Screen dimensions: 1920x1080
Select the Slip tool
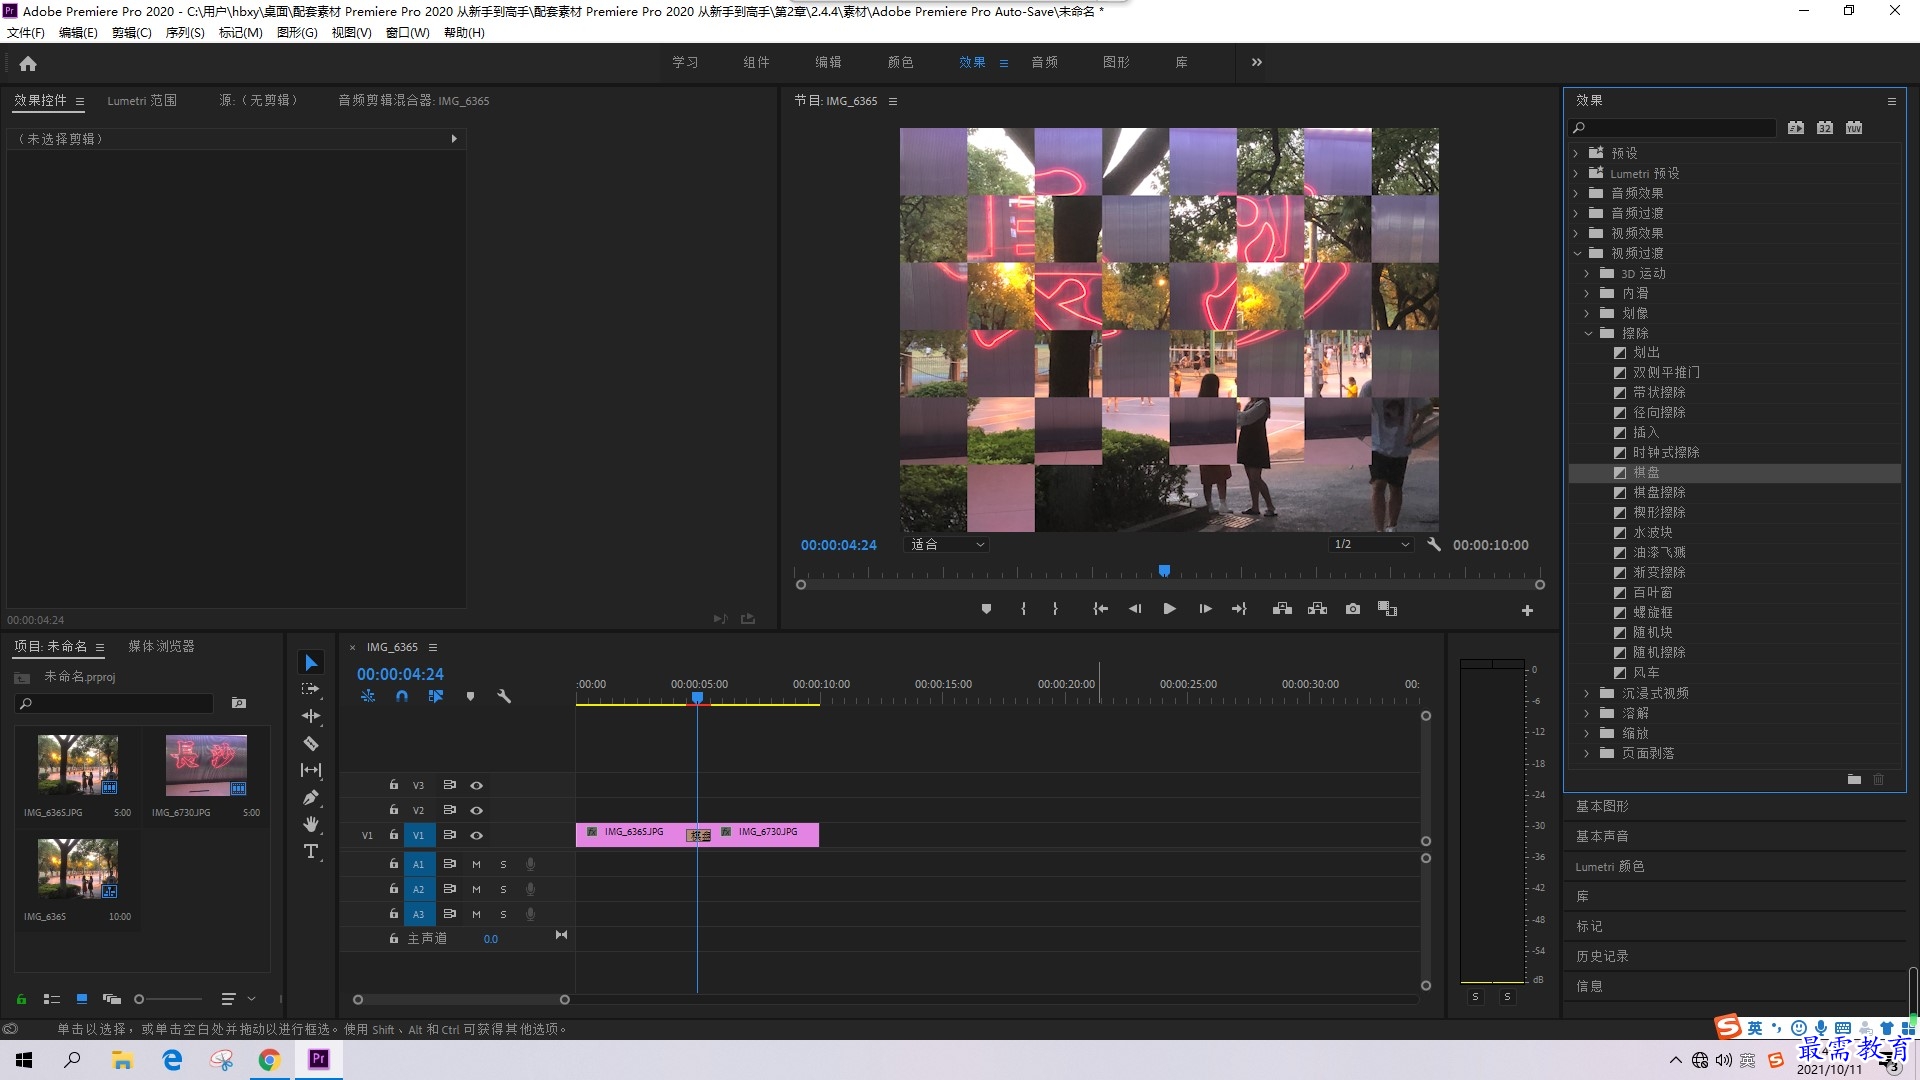[x=311, y=770]
